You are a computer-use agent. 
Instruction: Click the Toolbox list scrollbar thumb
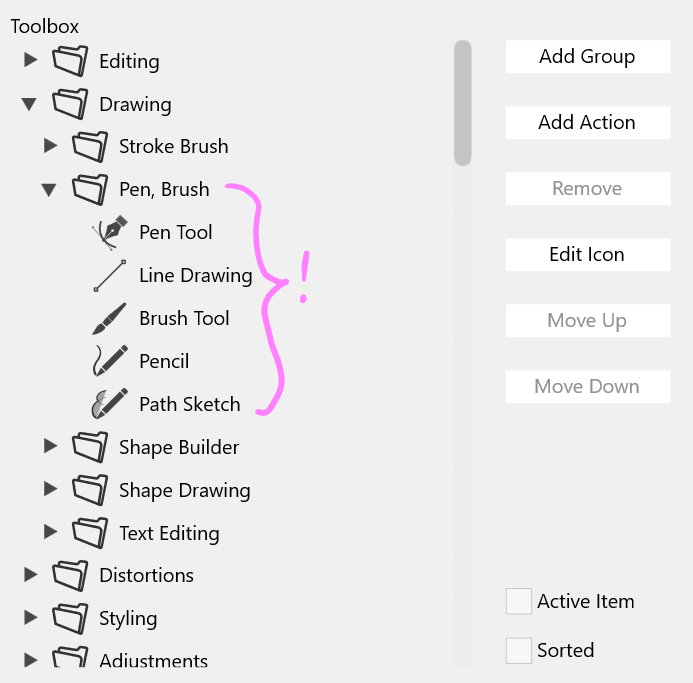coord(463,103)
